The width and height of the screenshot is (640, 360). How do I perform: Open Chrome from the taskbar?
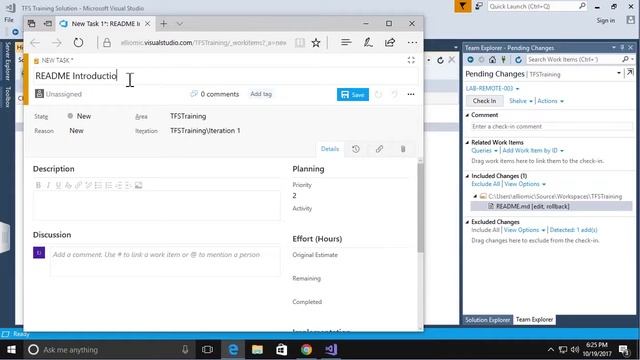click(x=306, y=349)
